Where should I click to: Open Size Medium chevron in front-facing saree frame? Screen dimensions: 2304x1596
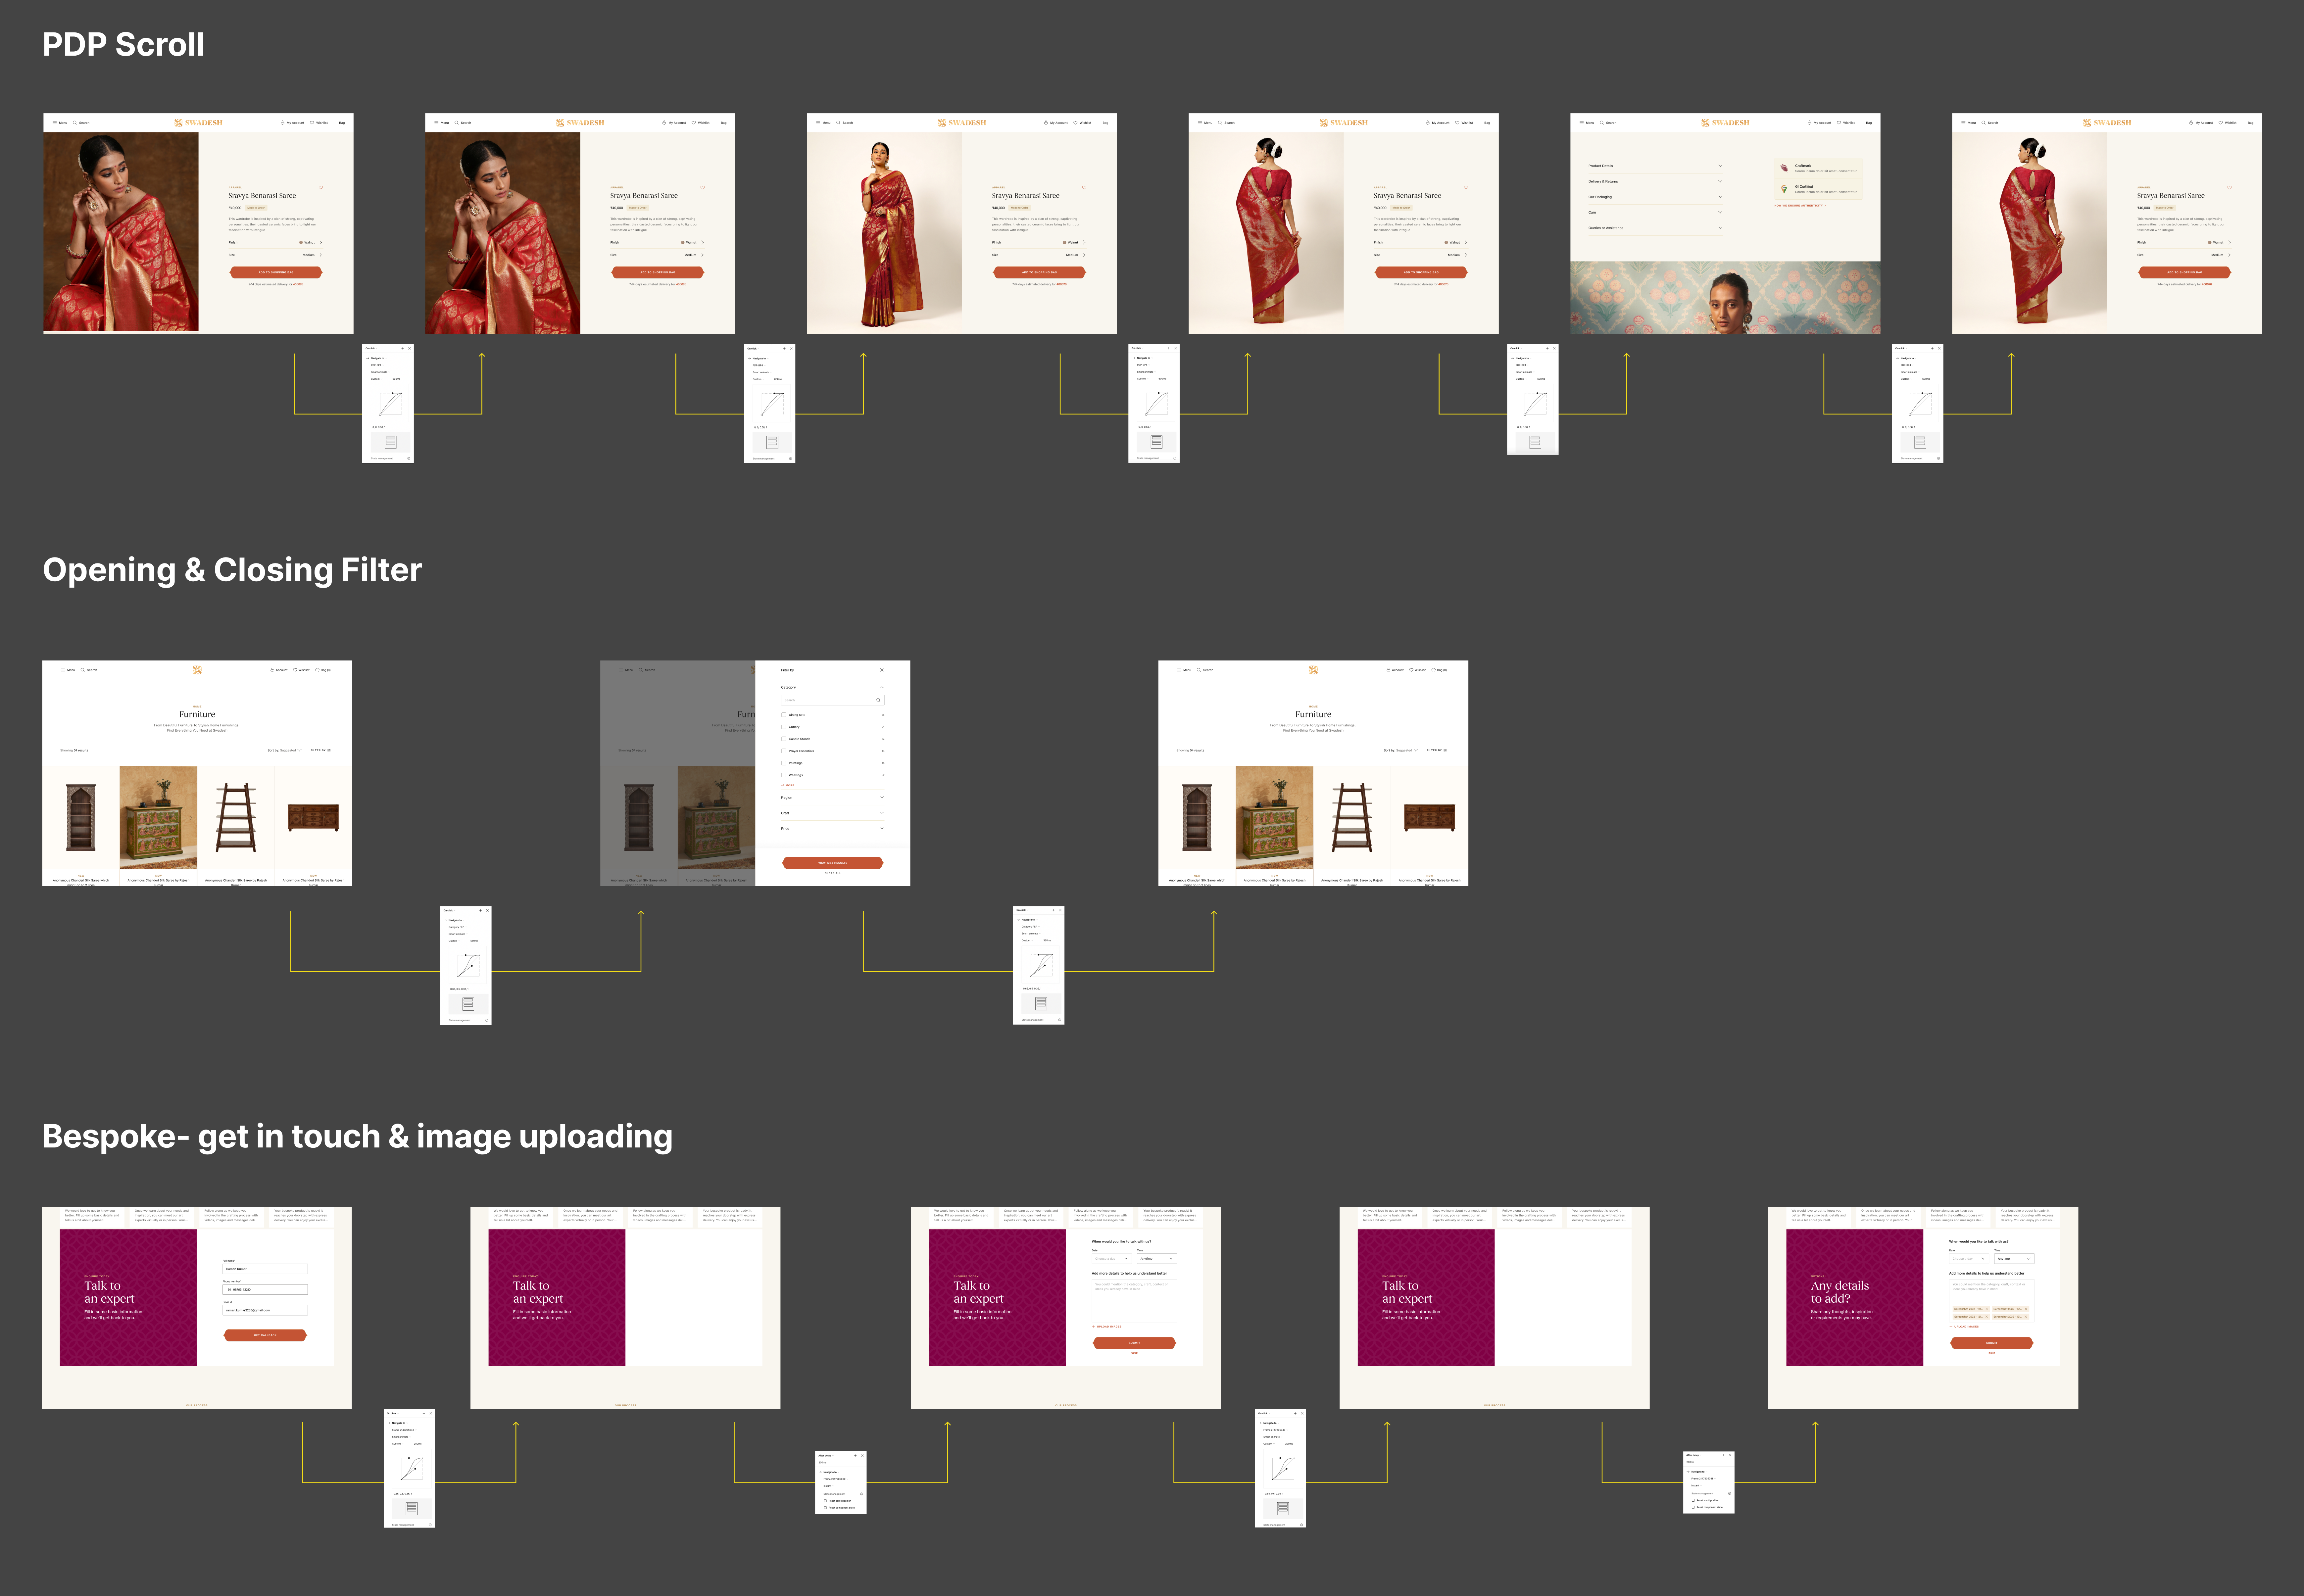tap(1084, 255)
